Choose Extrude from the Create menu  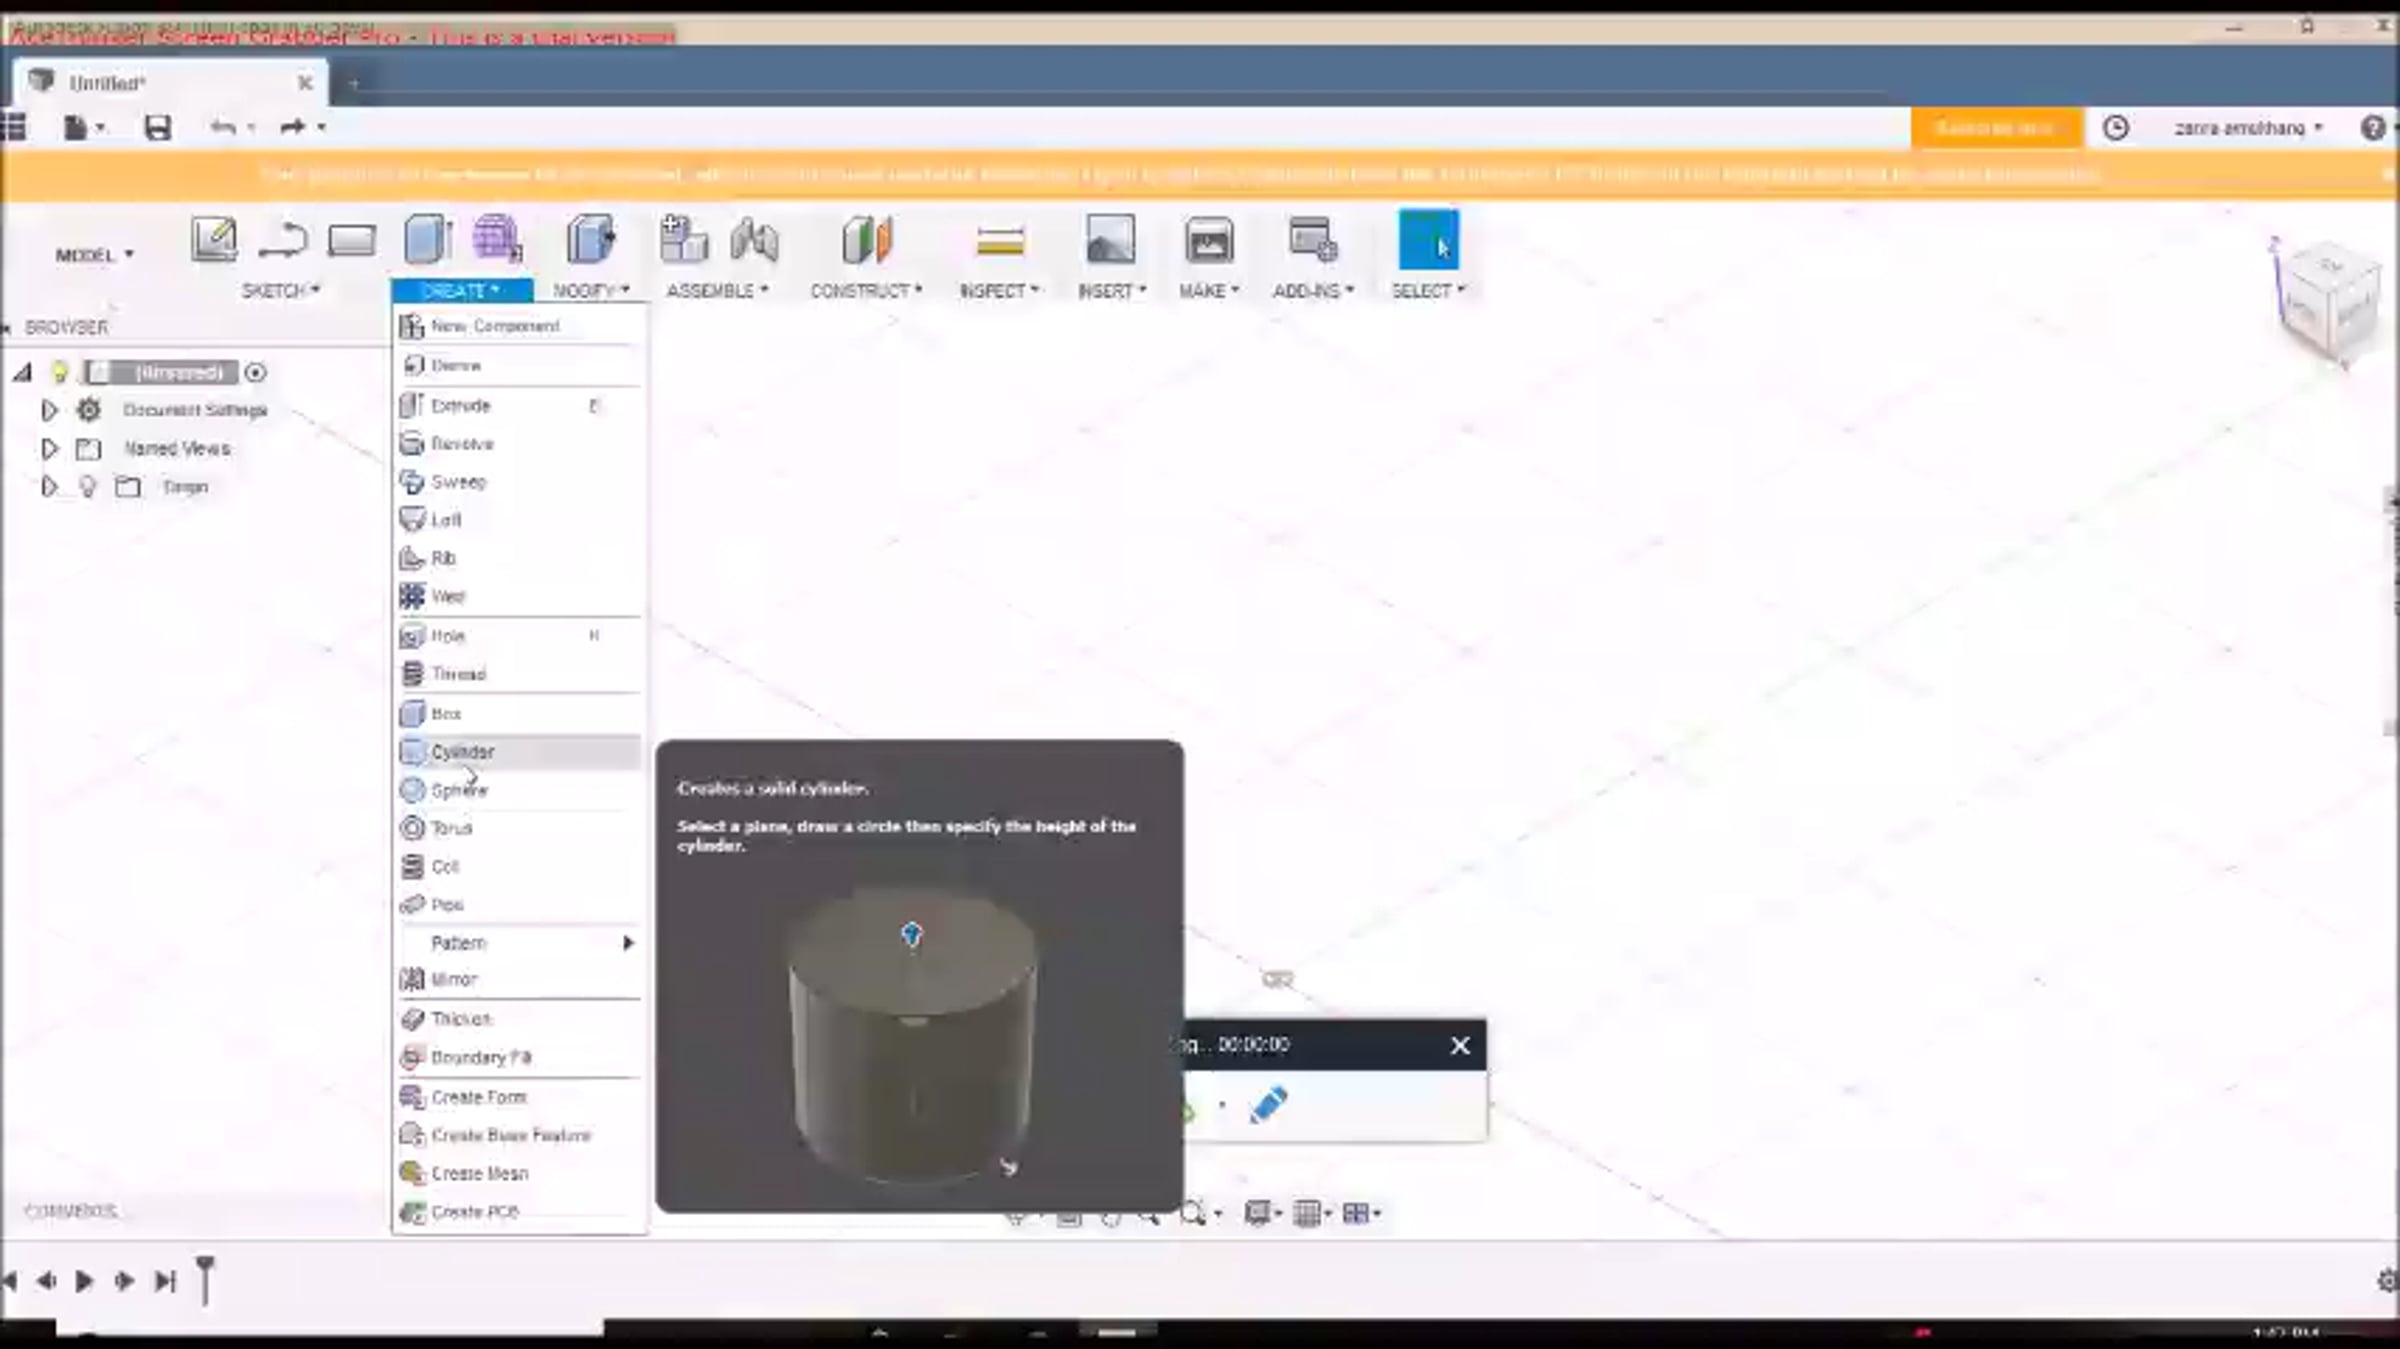click(x=519, y=405)
